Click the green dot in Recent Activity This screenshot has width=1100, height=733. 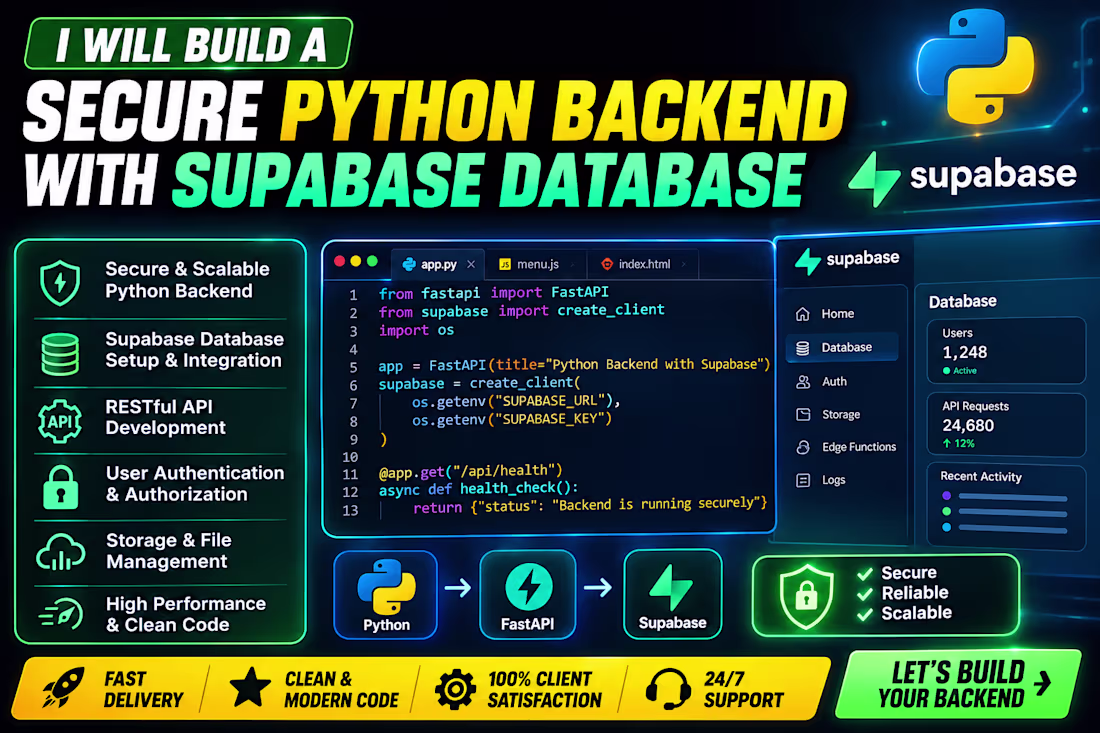tap(946, 511)
